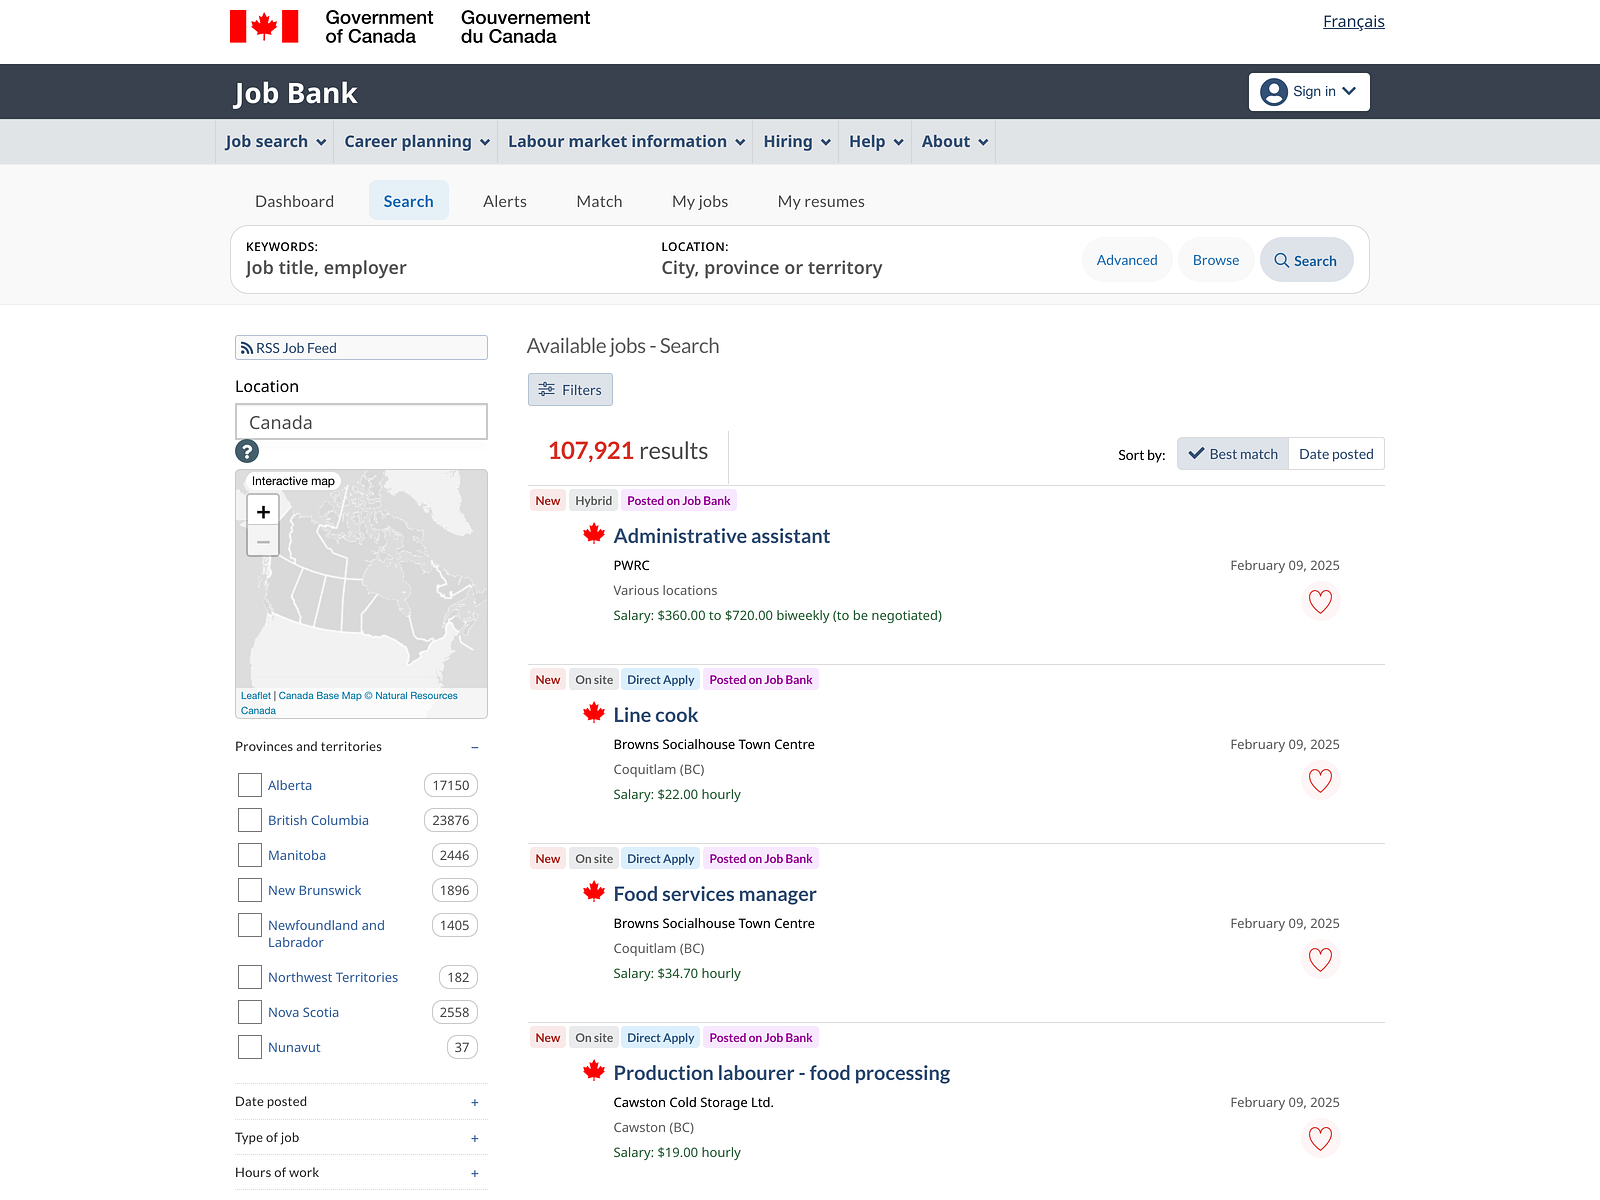The height and width of the screenshot is (1200, 1600).
Task: Select the Nova Scotia checkbox
Action: pos(250,1012)
